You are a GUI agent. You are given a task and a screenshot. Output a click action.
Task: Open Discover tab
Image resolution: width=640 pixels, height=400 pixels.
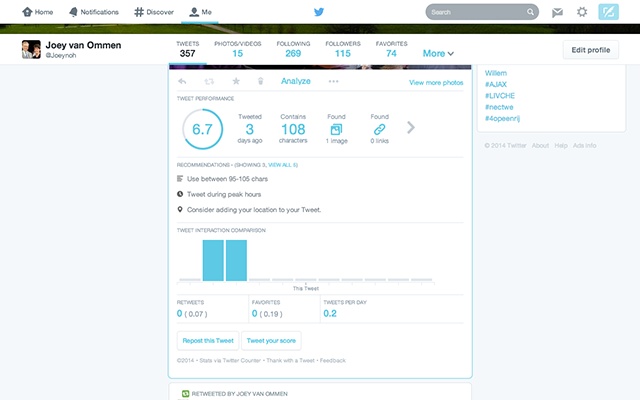click(x=154, y=12)
